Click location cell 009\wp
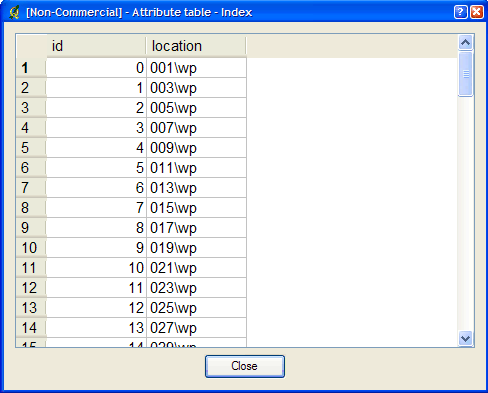Viewport: 488px width, 393px height. click(x=196, y=148)
